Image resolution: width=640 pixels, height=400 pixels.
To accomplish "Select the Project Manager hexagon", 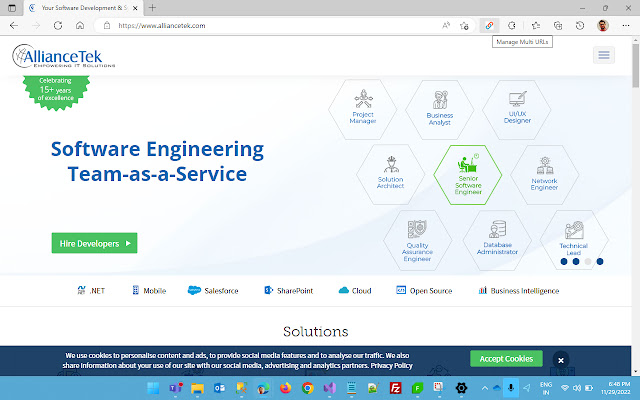I will point(363,109).
